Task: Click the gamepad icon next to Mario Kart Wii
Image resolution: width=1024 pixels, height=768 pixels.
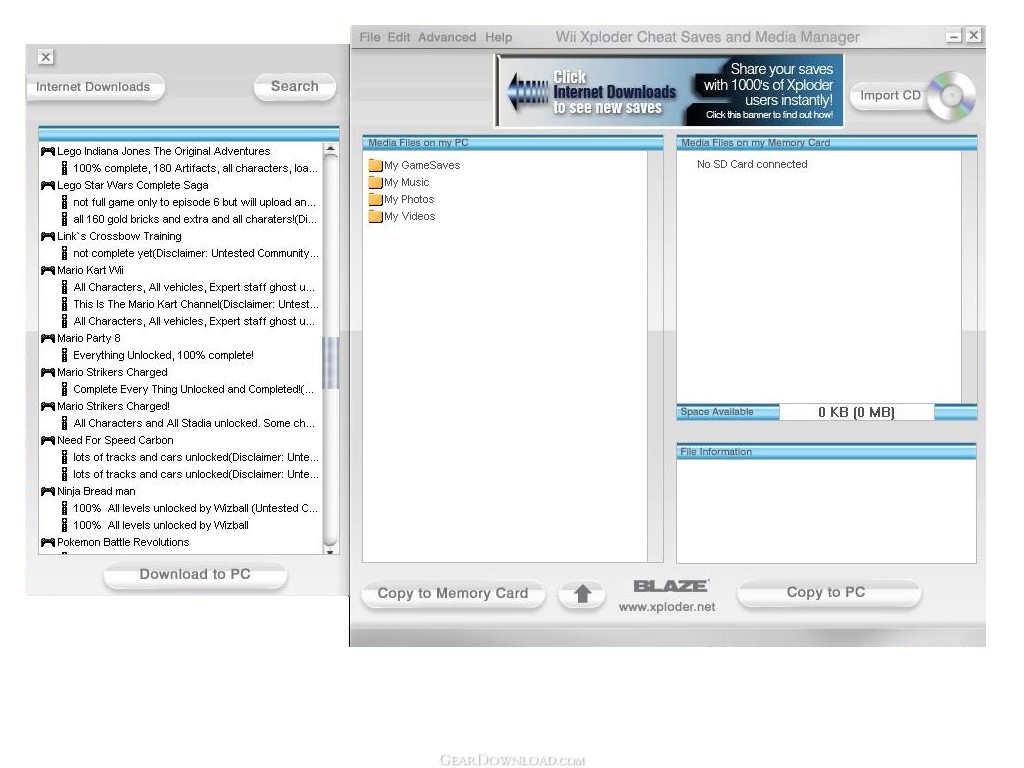Action: (48, 270)
